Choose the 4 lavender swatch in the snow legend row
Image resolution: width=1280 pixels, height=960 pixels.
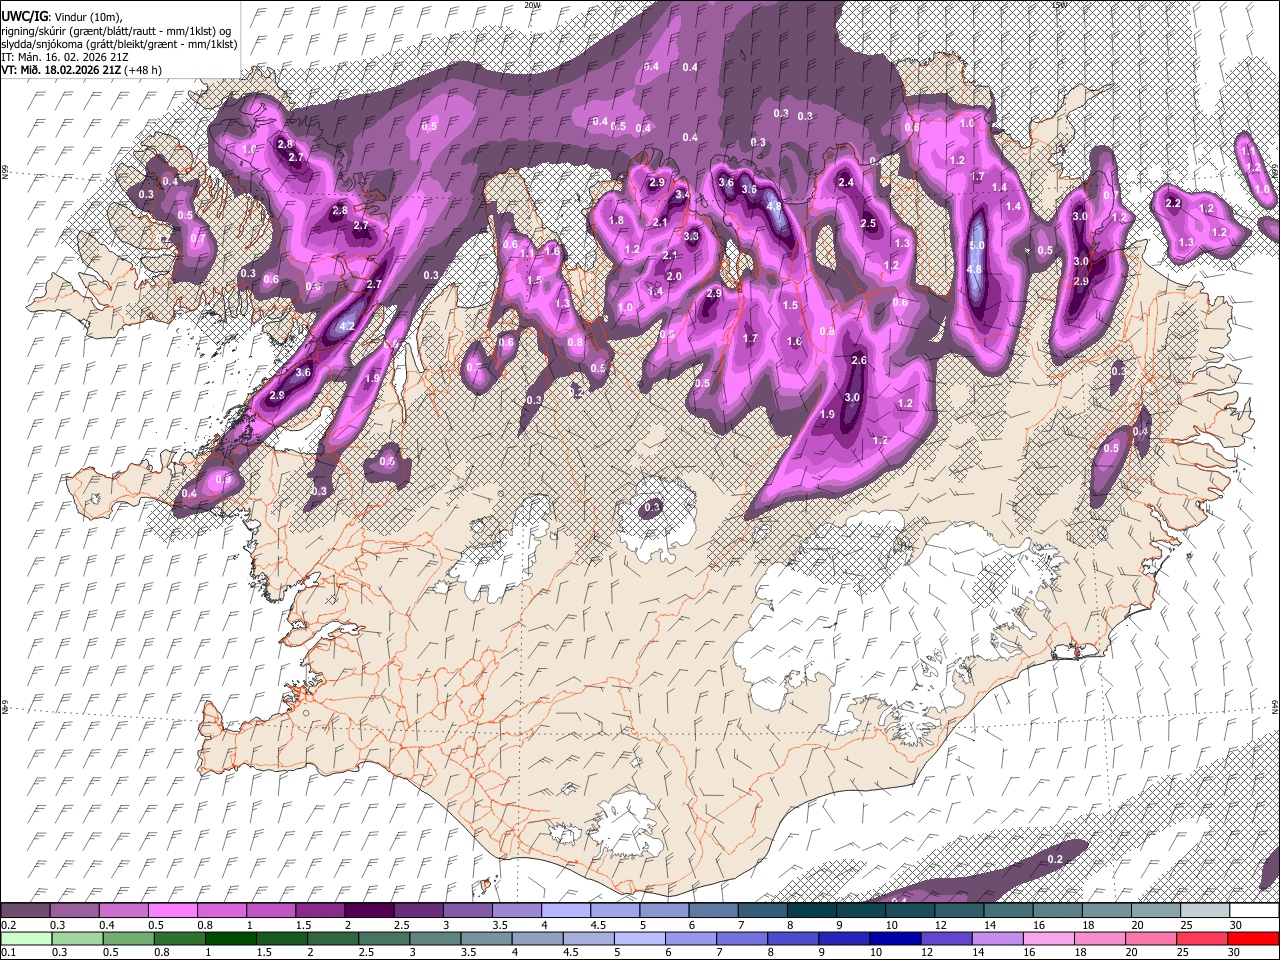point(566,910)
